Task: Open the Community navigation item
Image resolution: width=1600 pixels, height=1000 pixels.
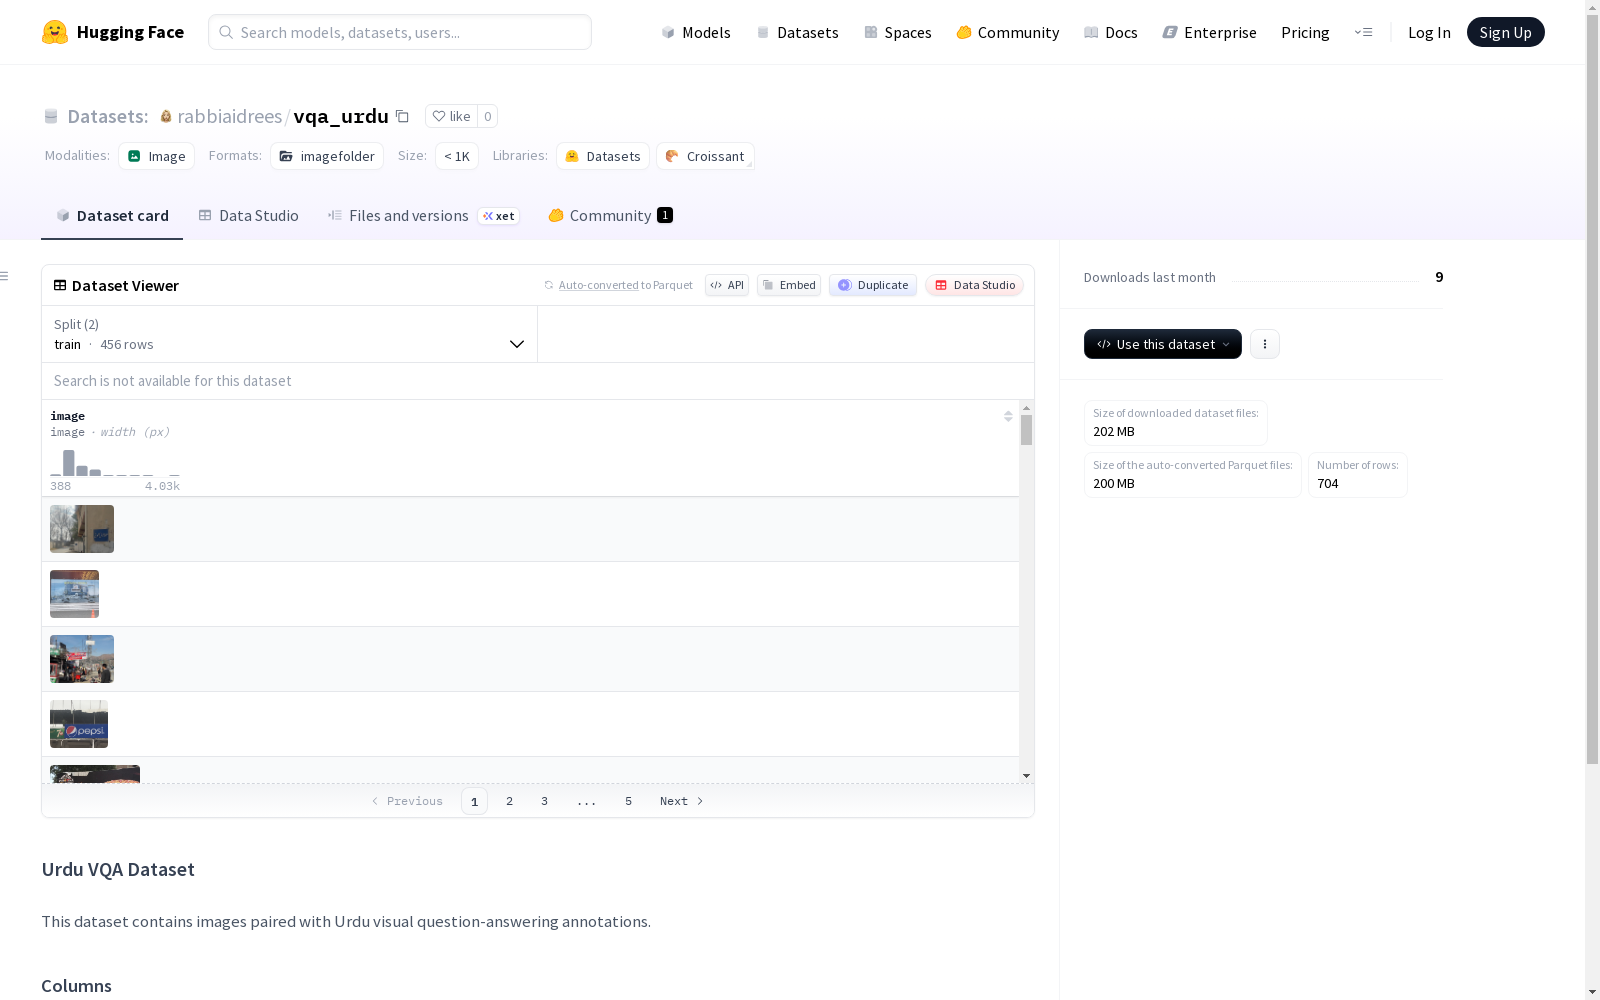Action: (x=1007, y=32)
